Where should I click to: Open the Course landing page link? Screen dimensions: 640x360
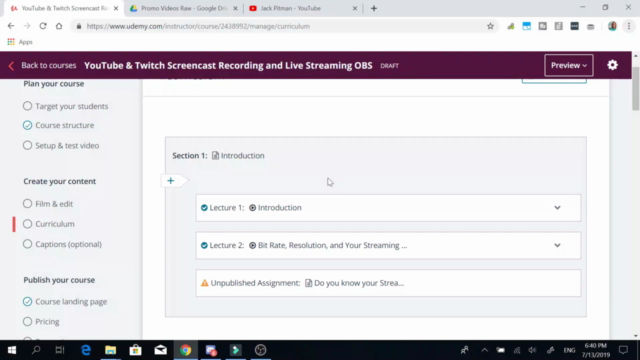tap(71, 302)
